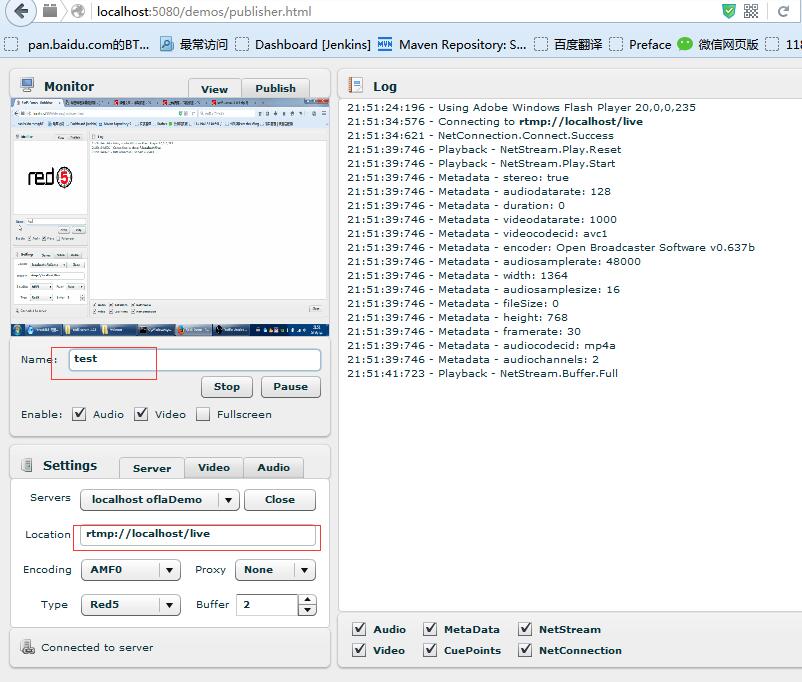Click the NetStream.Buffer.Full log line
This screenshot has height=682, width=802.
tap(482, 373)
